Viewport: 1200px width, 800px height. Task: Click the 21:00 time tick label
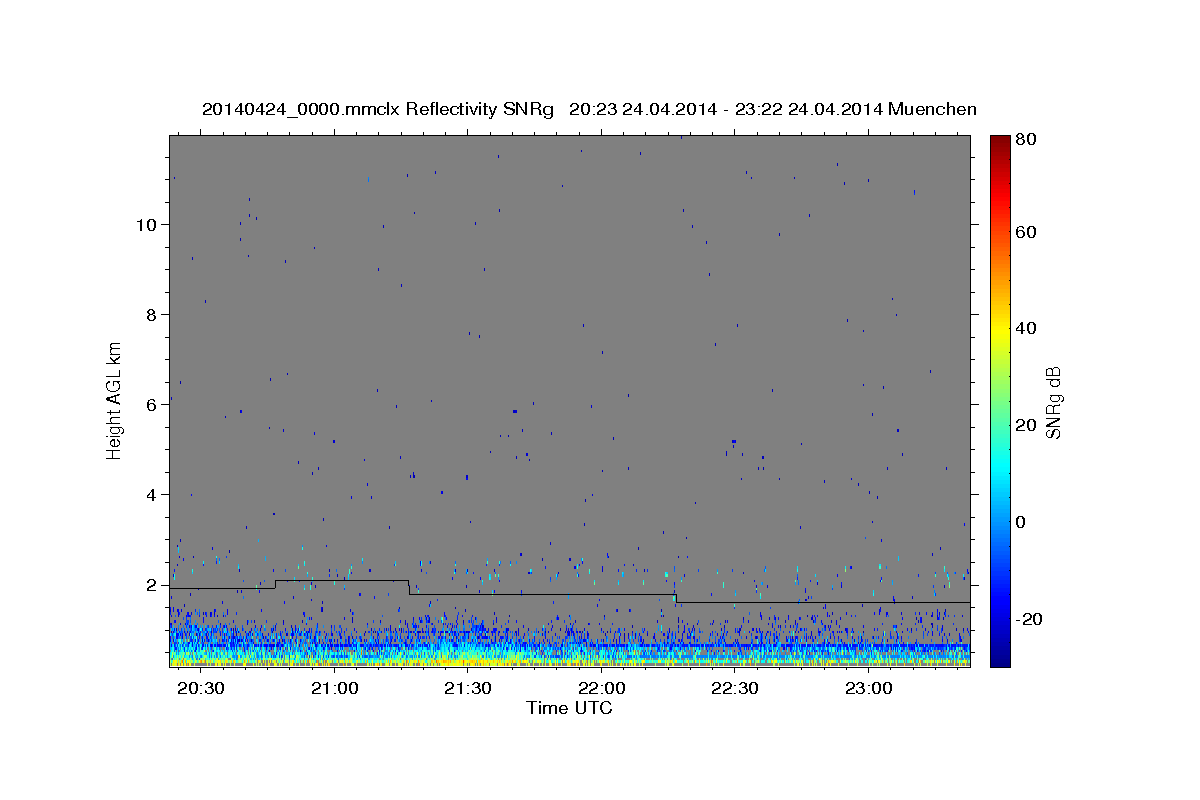[335, 689]
